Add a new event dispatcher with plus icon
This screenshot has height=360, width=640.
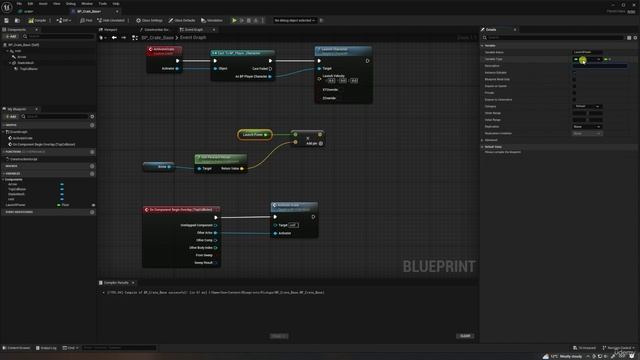coord(92,212)
